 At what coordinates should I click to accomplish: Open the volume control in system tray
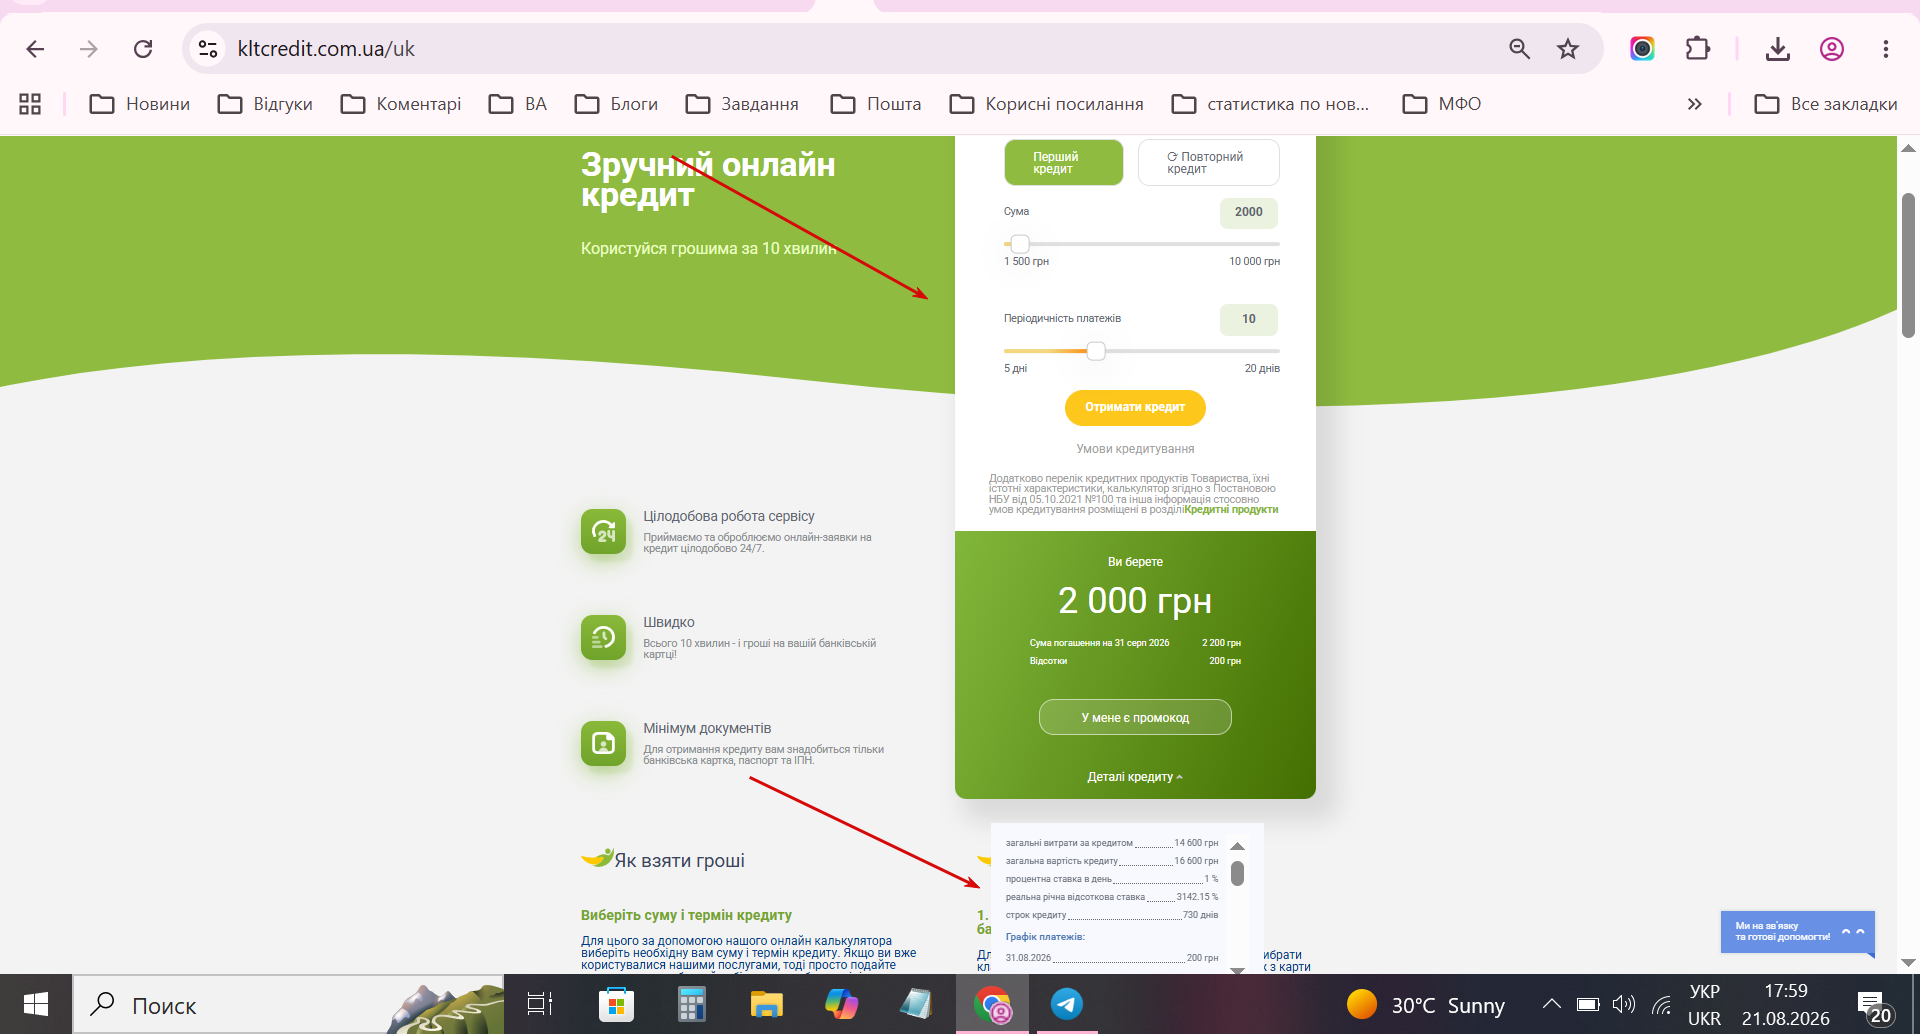[x=1624, y=1004]
